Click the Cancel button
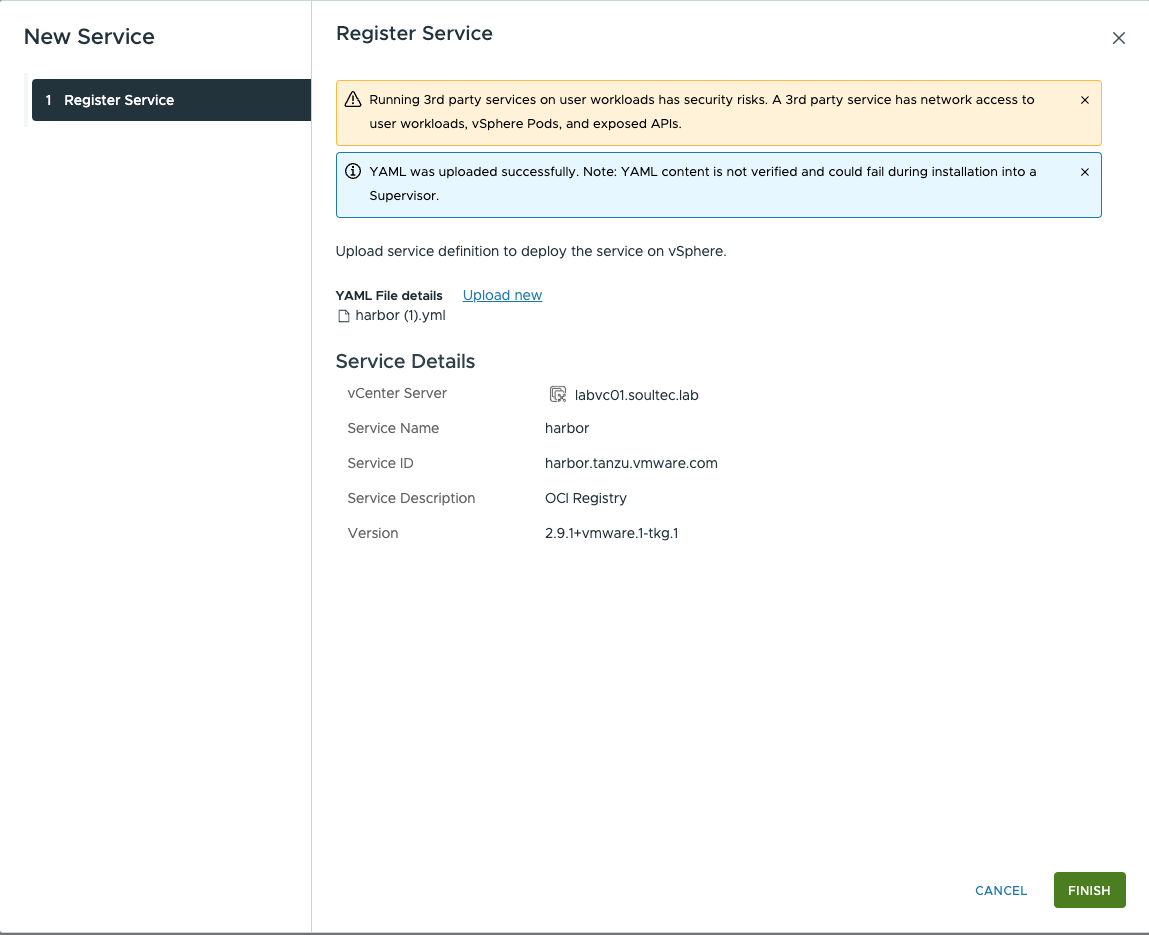 [1000, 890]
